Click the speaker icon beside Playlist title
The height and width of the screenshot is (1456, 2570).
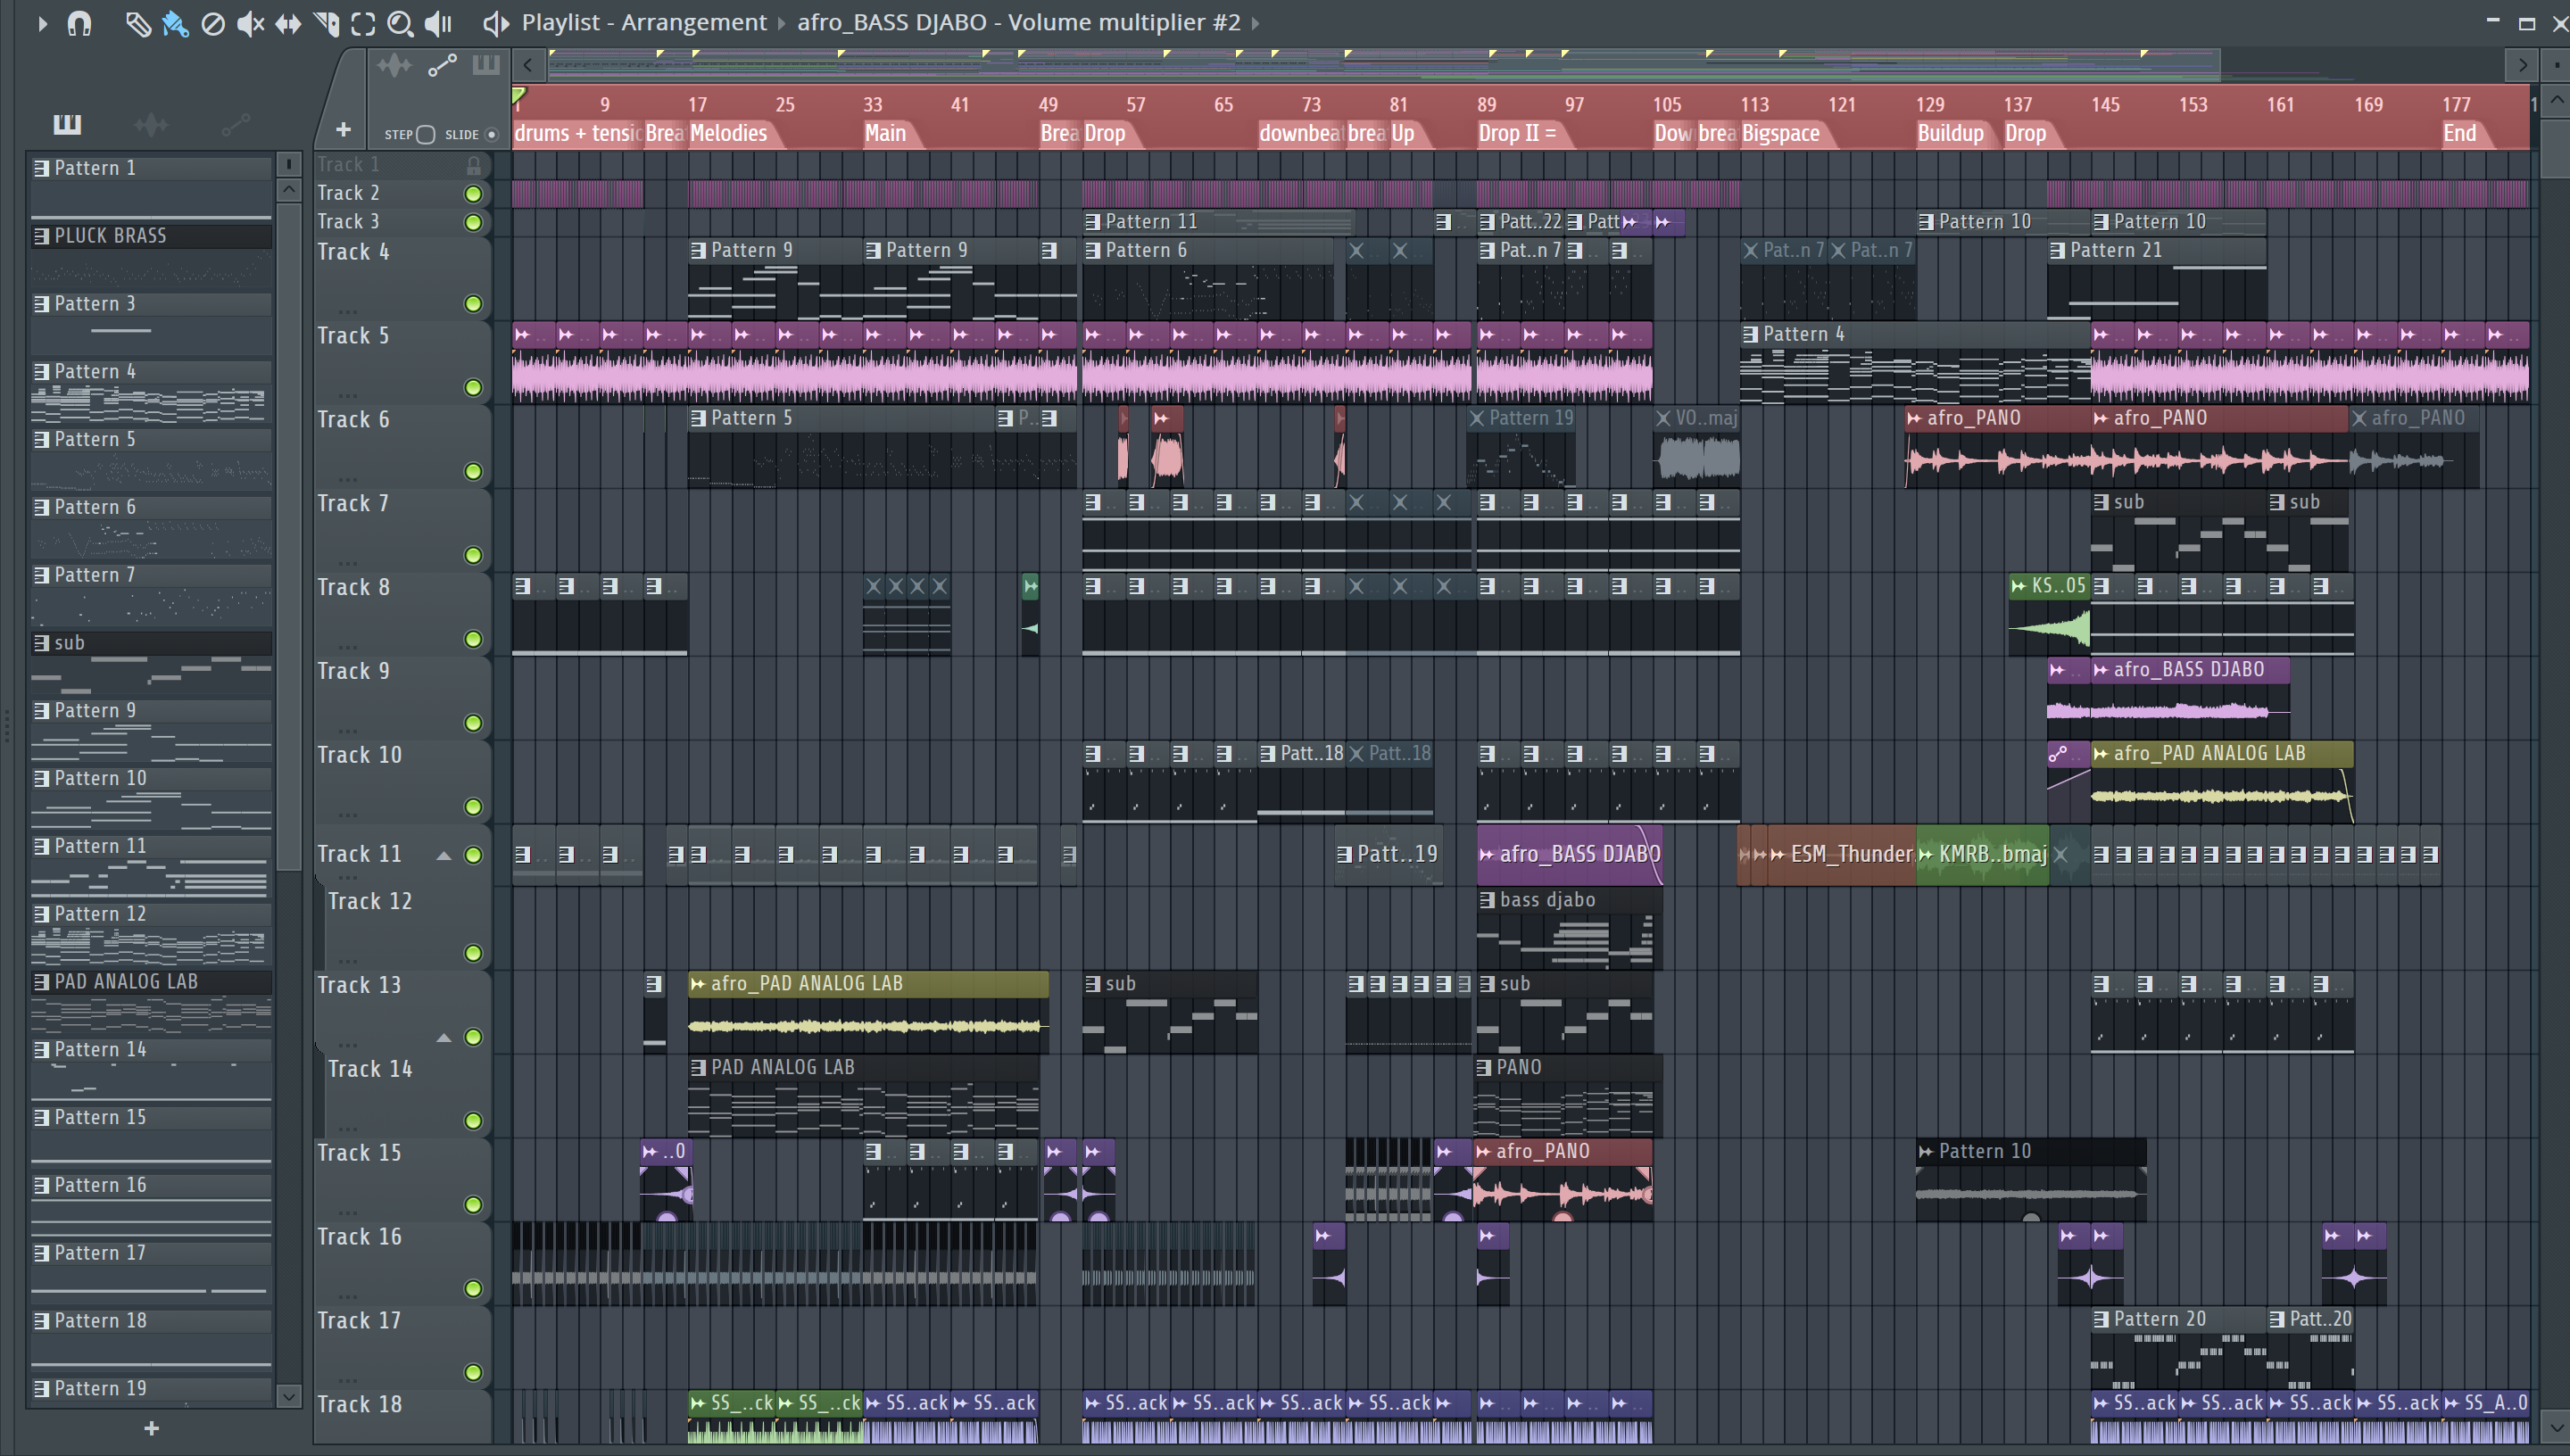point(496,23)
